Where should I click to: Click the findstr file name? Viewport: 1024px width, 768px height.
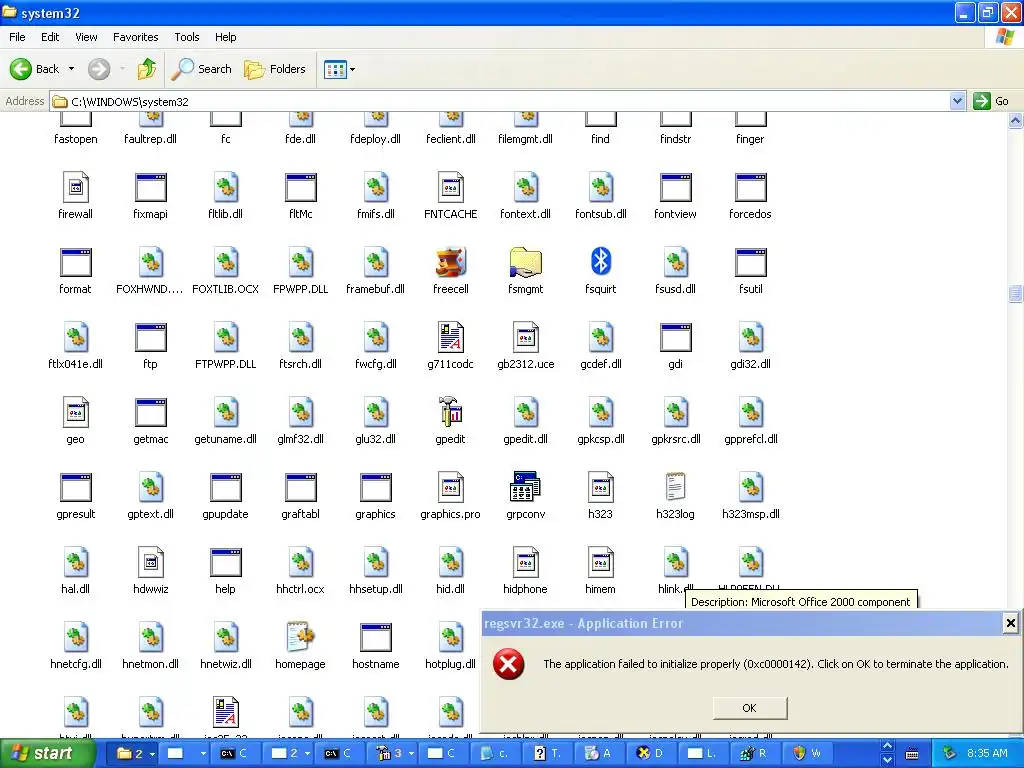click(x=675, y=139)
